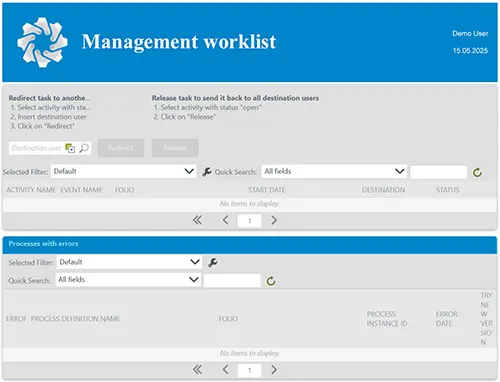Screen dimensions: 500x382
Task: Click worklist quick search text box
Action: pyautogui.click(x=438, y=172)
